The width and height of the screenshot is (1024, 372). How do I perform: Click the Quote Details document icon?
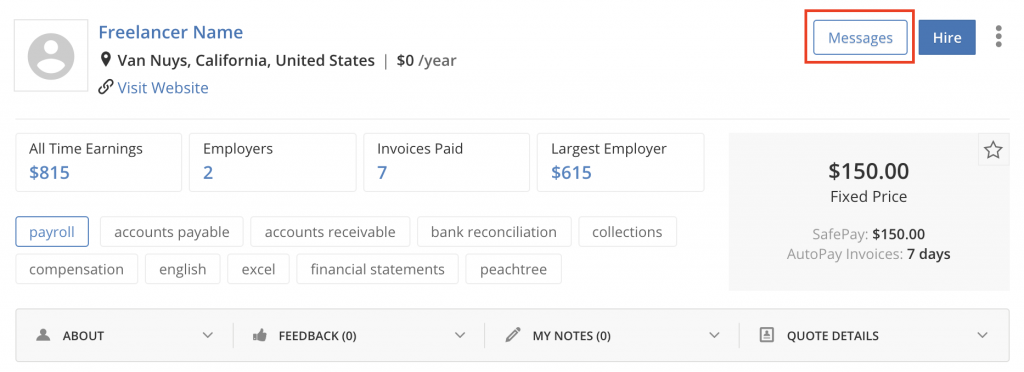767,335
